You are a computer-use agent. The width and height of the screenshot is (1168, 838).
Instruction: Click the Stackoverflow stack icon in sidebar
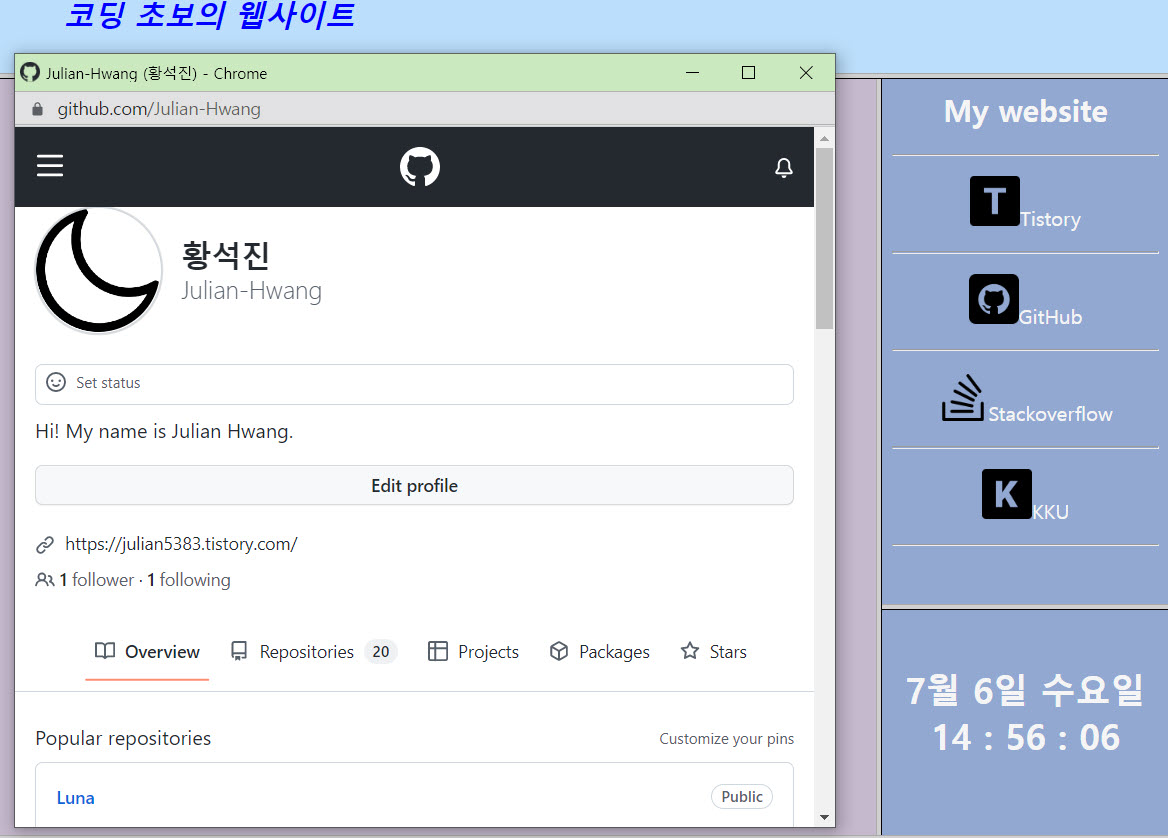click(962, 397)
